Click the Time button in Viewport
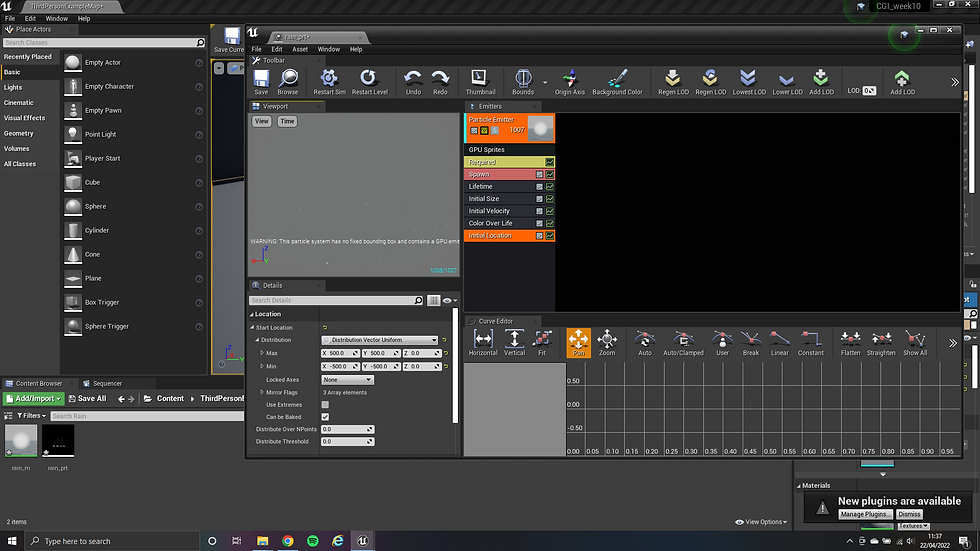This screenshot has width=980, height=551. pyautogui.click(x=287, y=121)
